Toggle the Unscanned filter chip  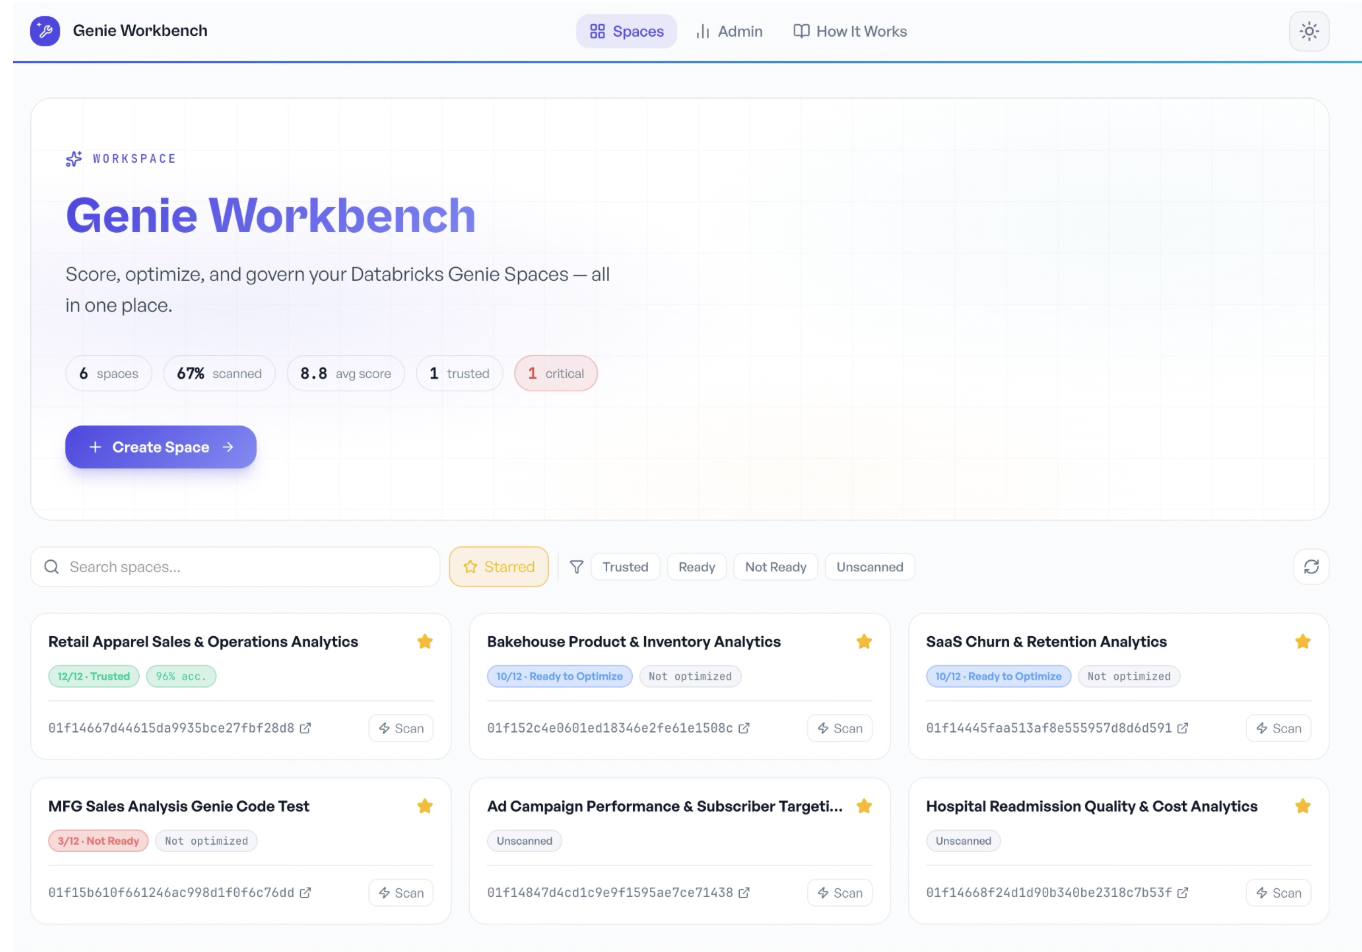tap(870, 567)
